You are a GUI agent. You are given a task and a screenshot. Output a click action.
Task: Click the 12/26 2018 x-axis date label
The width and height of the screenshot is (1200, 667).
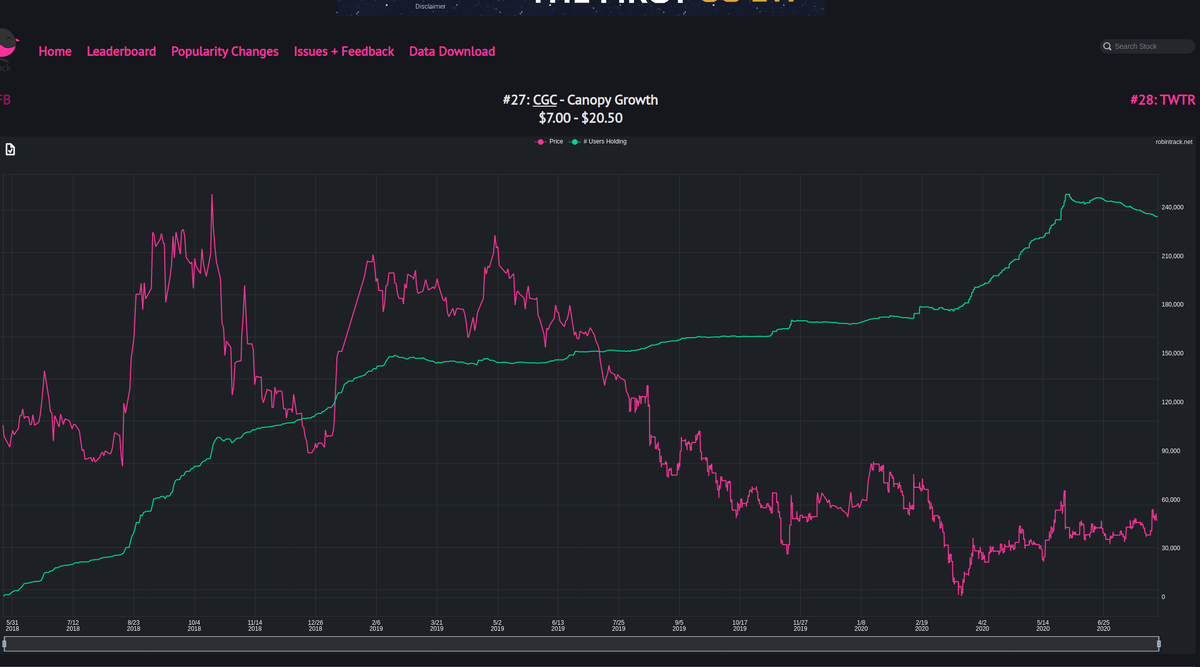point(315,625)
